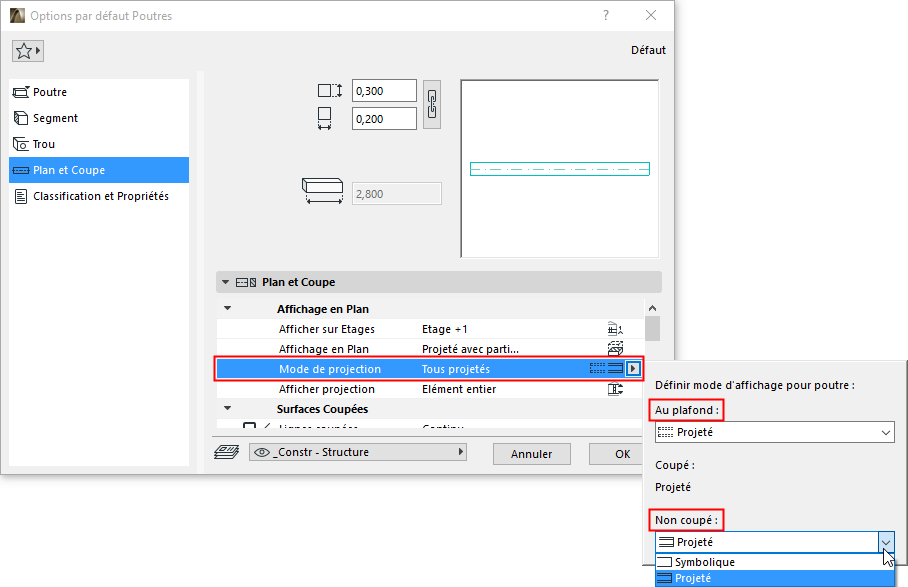This screenshot has height=587, width=908.
Task: Click the beam width icon
Action: coord(324,118)
